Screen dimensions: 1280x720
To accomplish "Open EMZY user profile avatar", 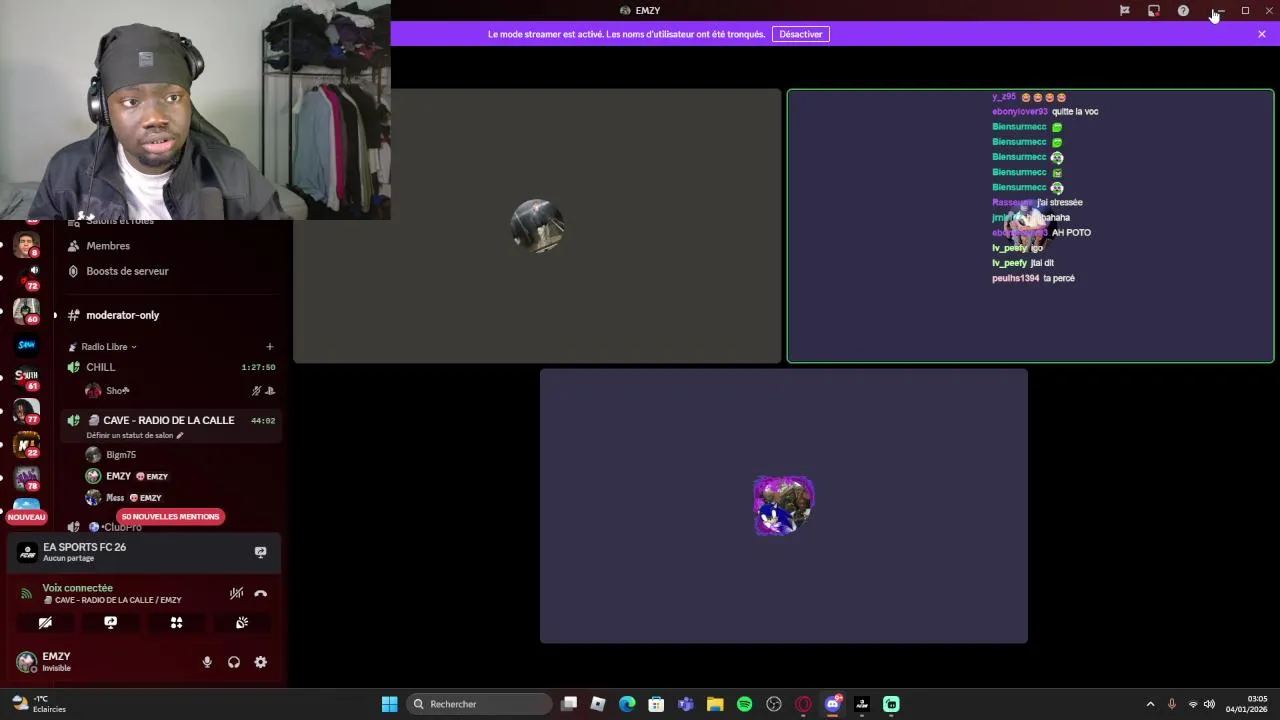I will (x=26, y=662).
